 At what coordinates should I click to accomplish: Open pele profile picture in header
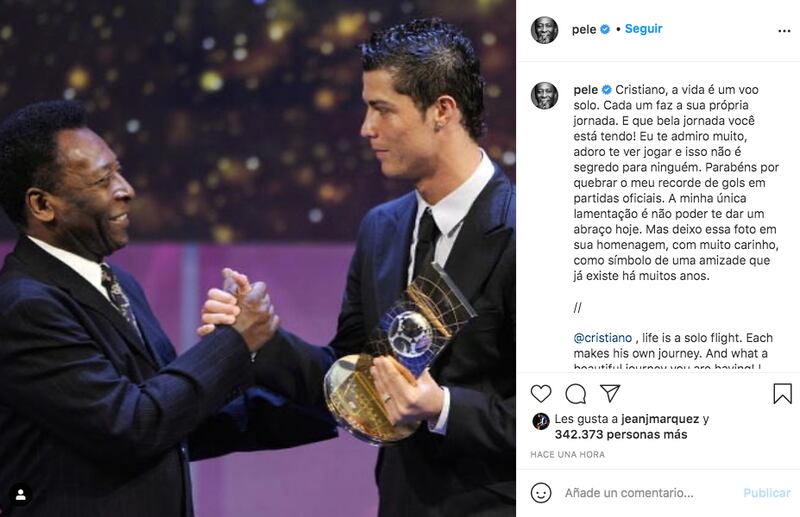click(544, 30)
